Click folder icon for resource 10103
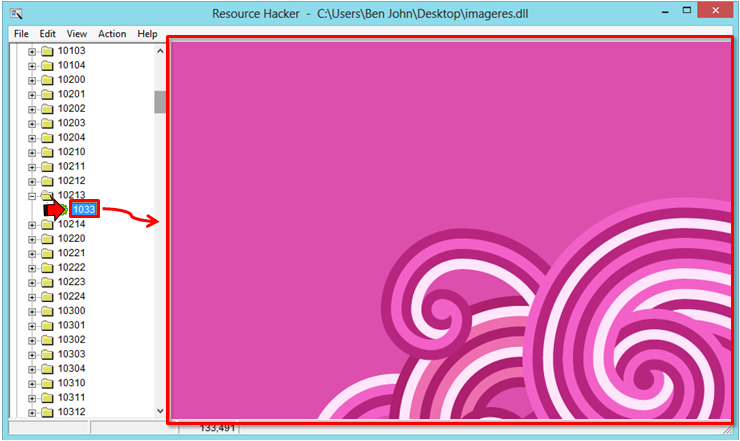Screen dimensions: 740x441 [46, 51]
